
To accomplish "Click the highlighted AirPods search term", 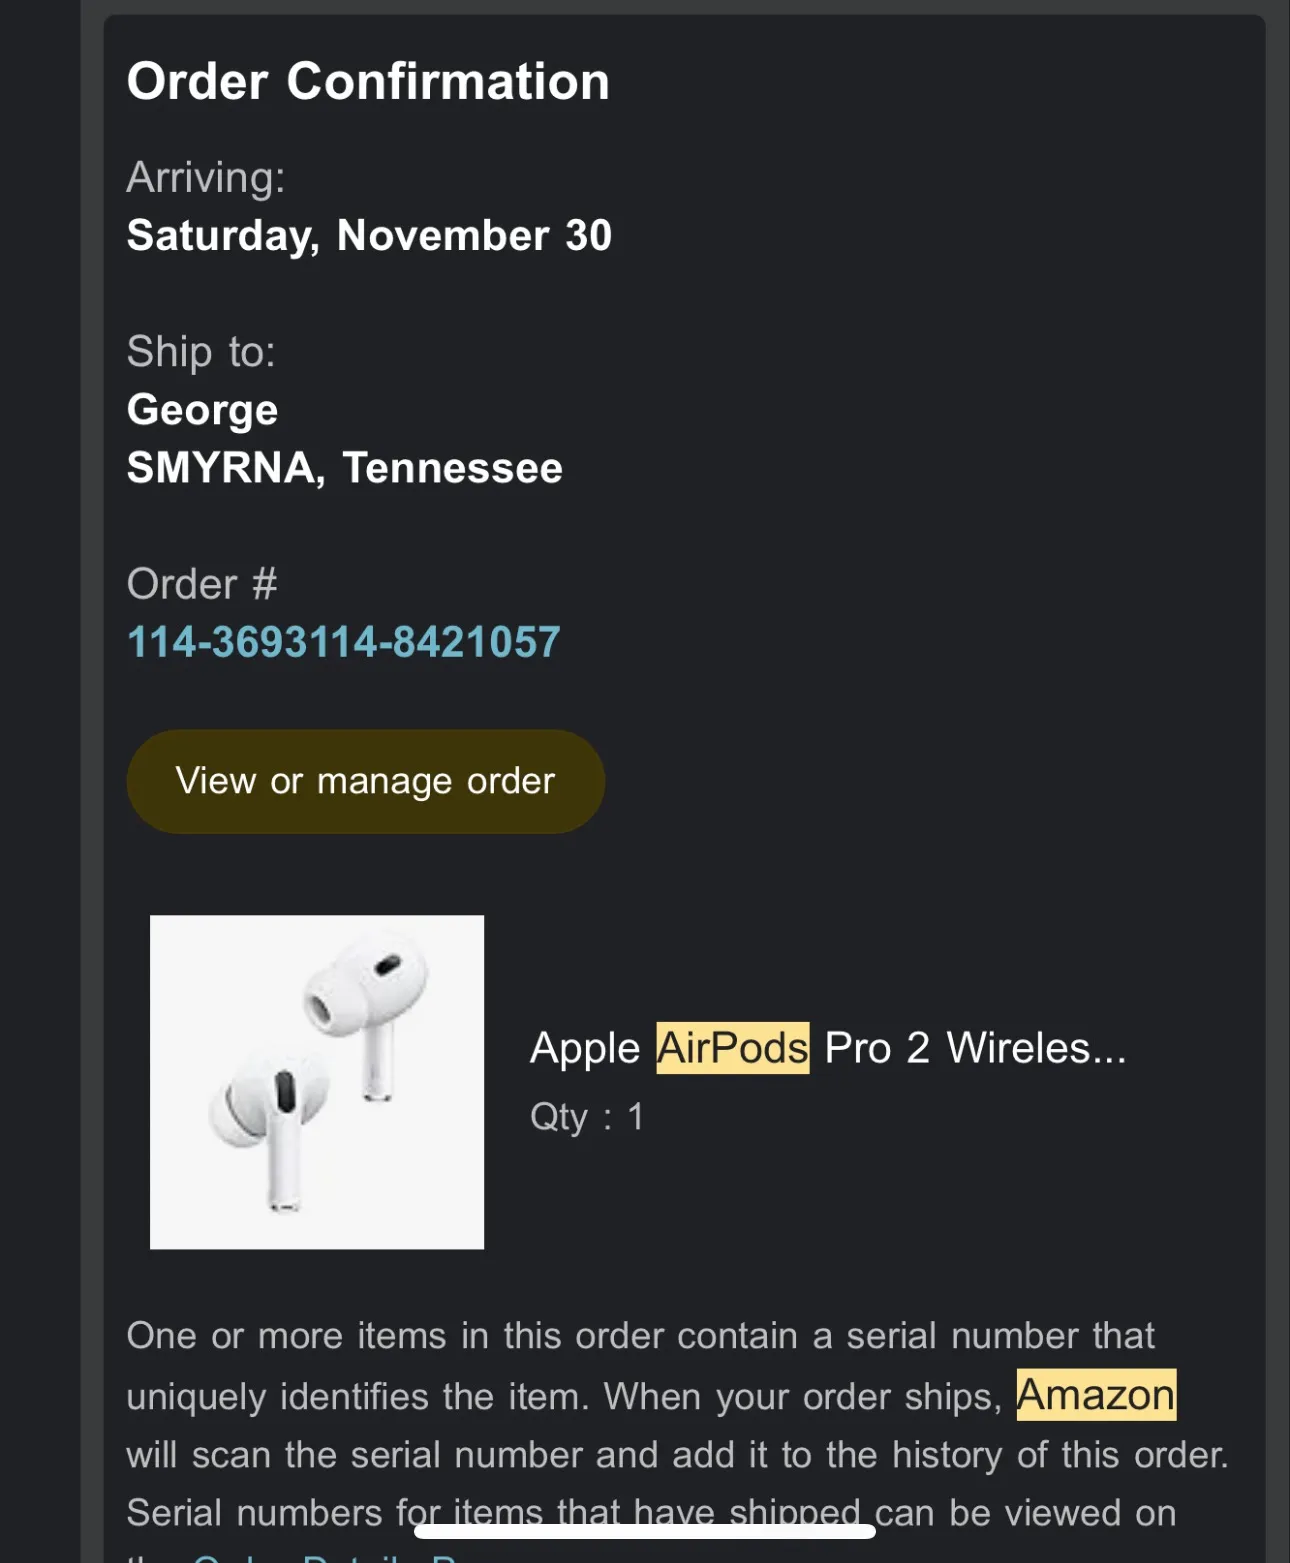I will [x=733, y=1048].
